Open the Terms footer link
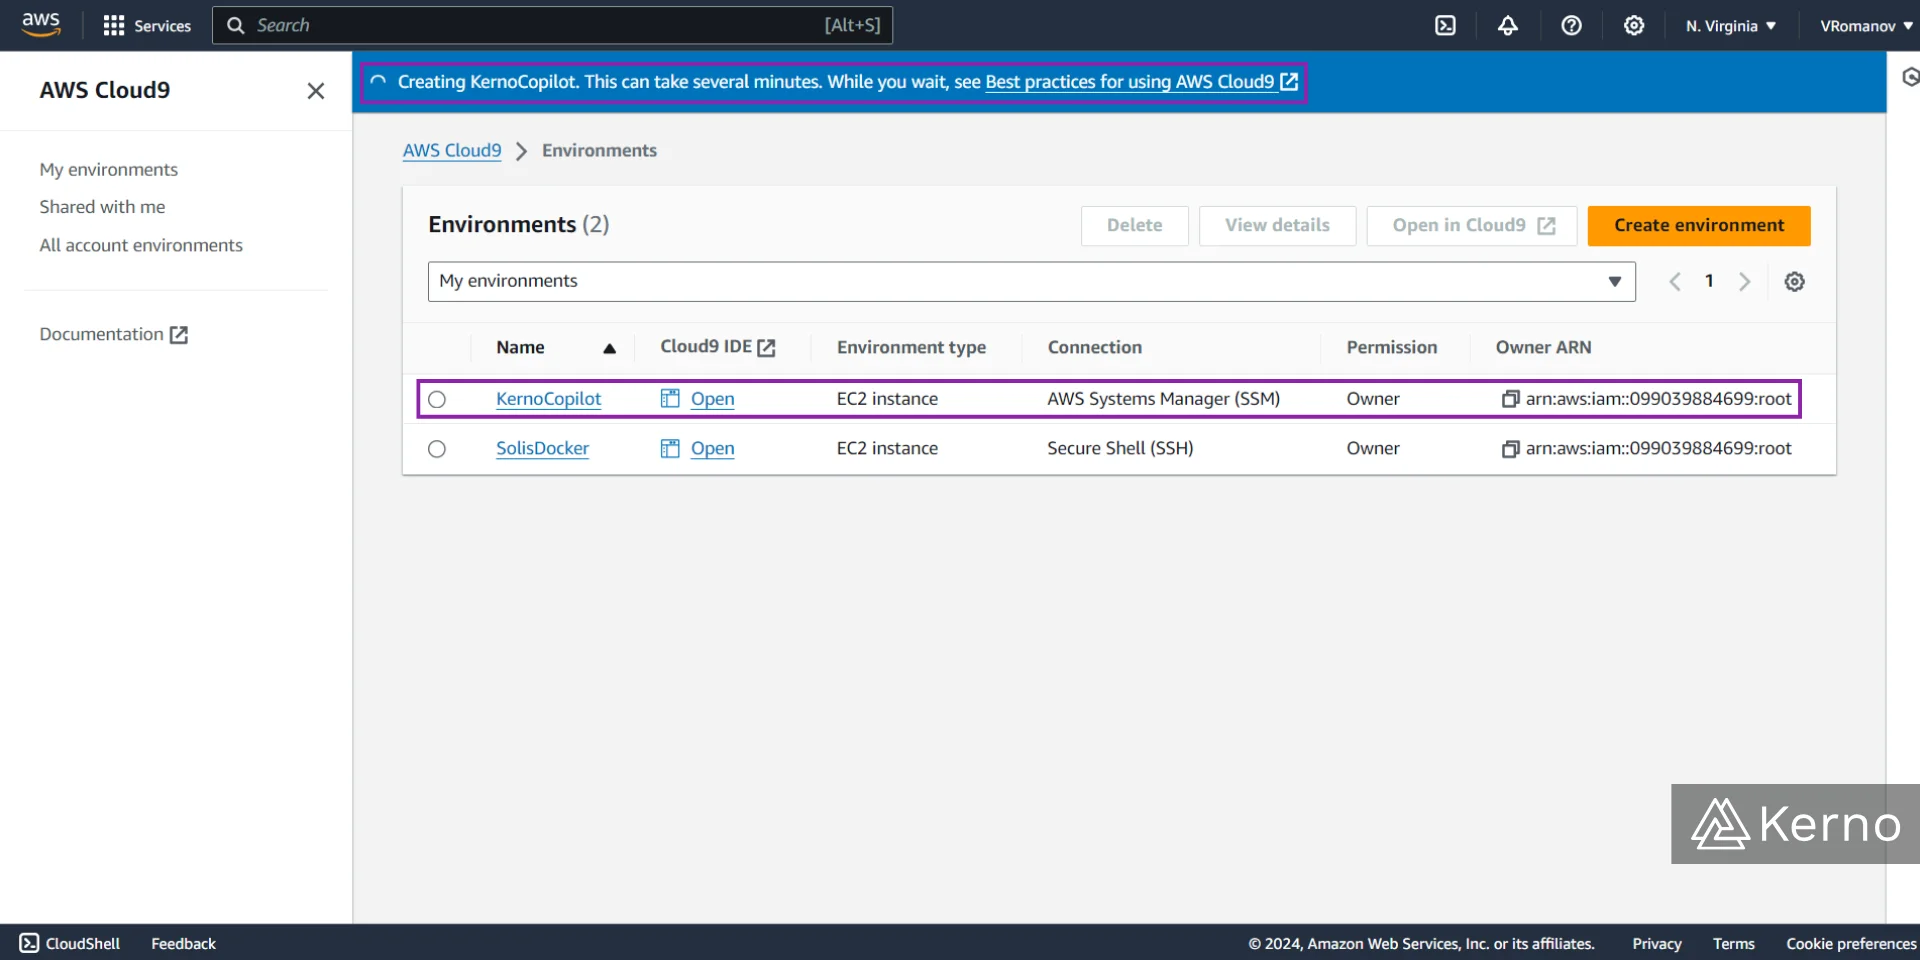The image size is (1920, 960). click(1734, 943)
